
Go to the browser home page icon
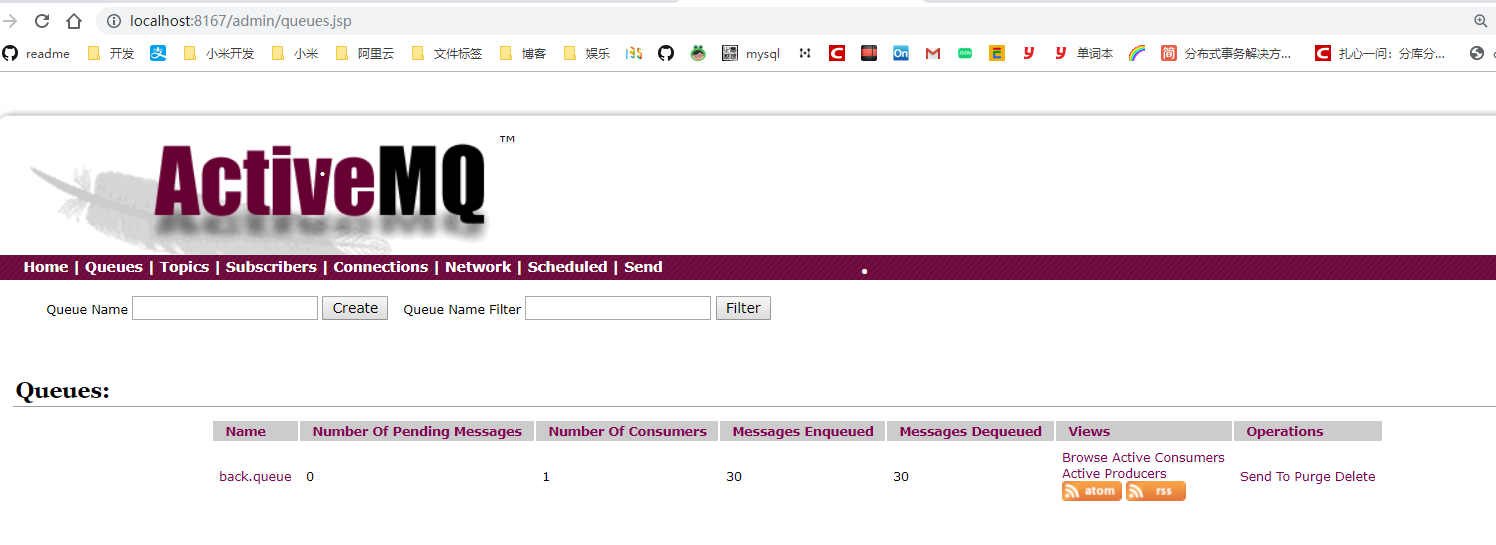click(74, 21)
